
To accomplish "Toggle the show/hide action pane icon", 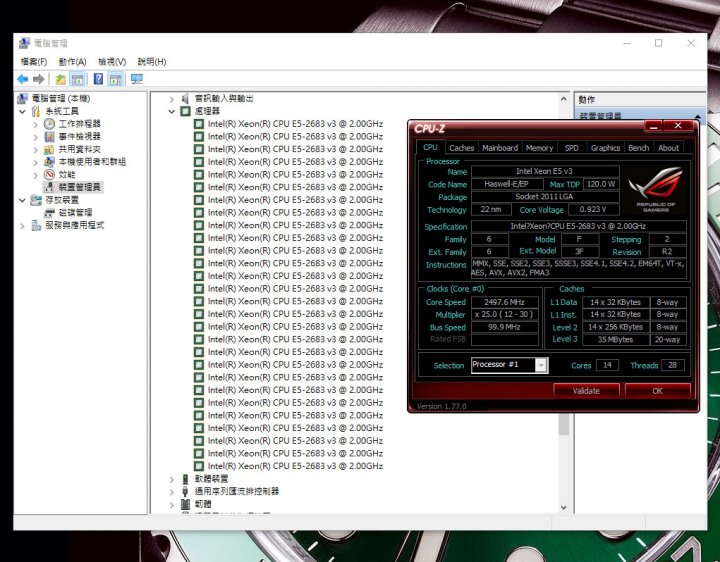I will 115,79.
